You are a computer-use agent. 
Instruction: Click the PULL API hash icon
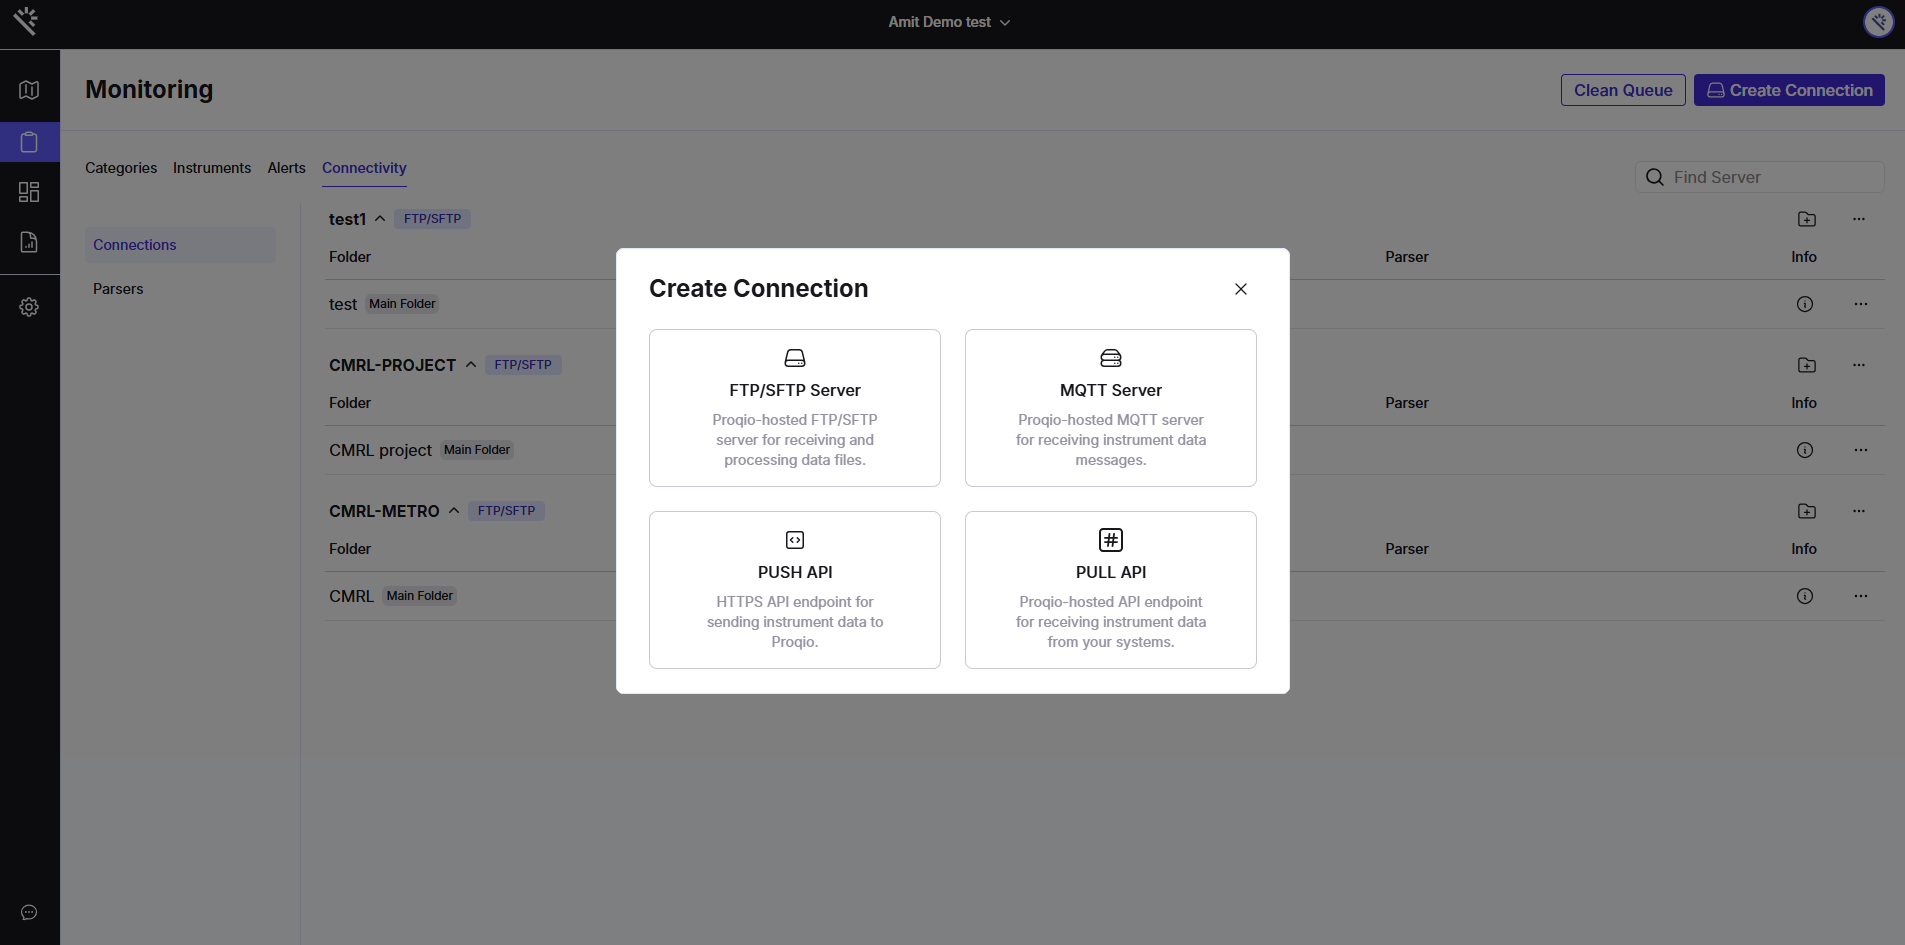click(x=1111, y=540)
